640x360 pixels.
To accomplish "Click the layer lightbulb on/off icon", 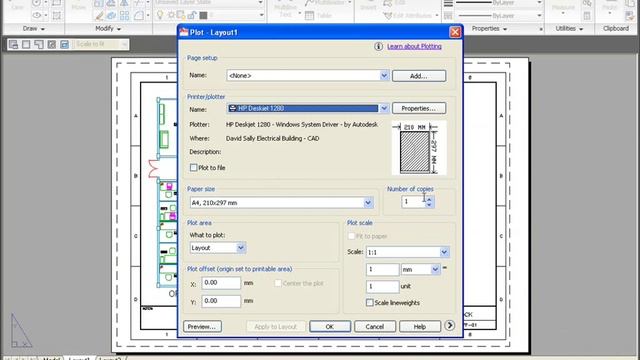I will click(x=160, y=16).
